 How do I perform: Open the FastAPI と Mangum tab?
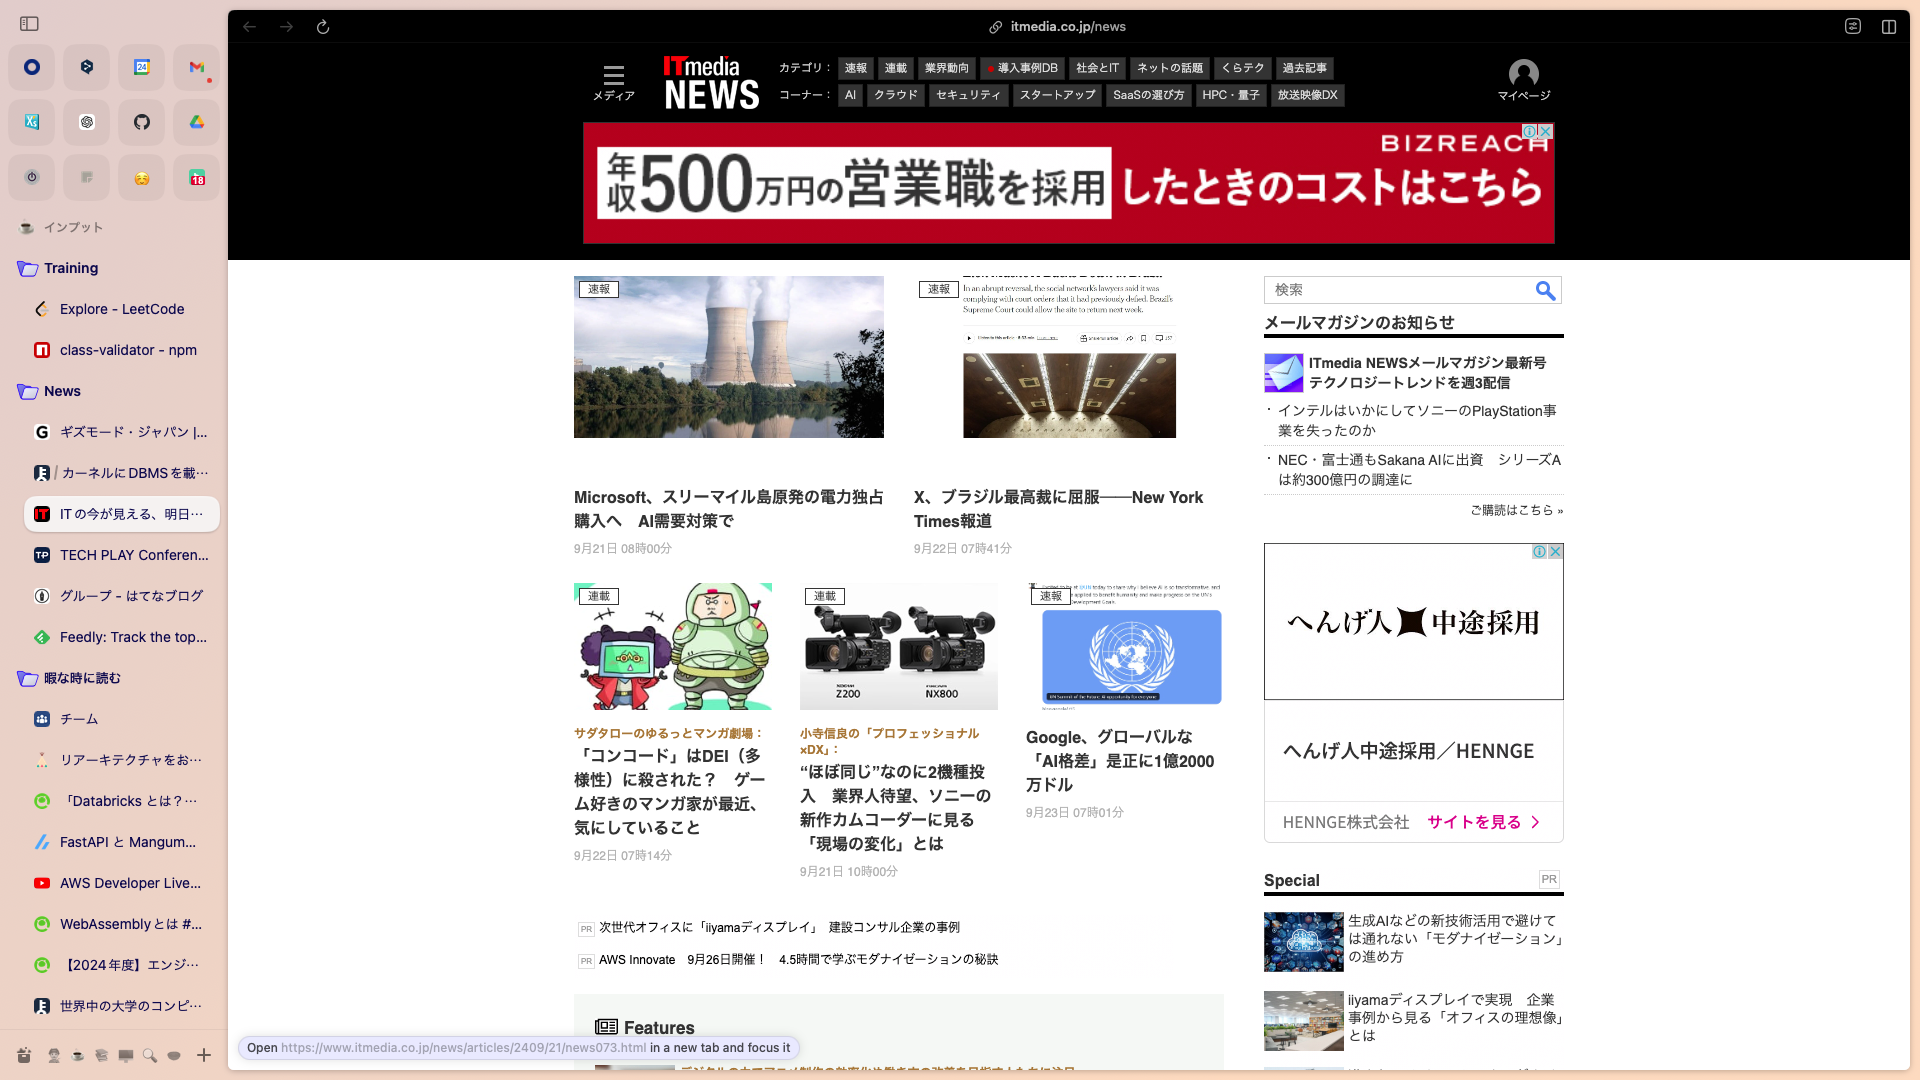tap(122, 842)
